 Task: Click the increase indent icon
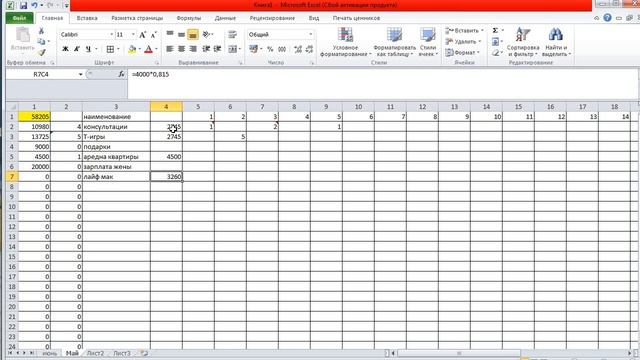[218, 49]
